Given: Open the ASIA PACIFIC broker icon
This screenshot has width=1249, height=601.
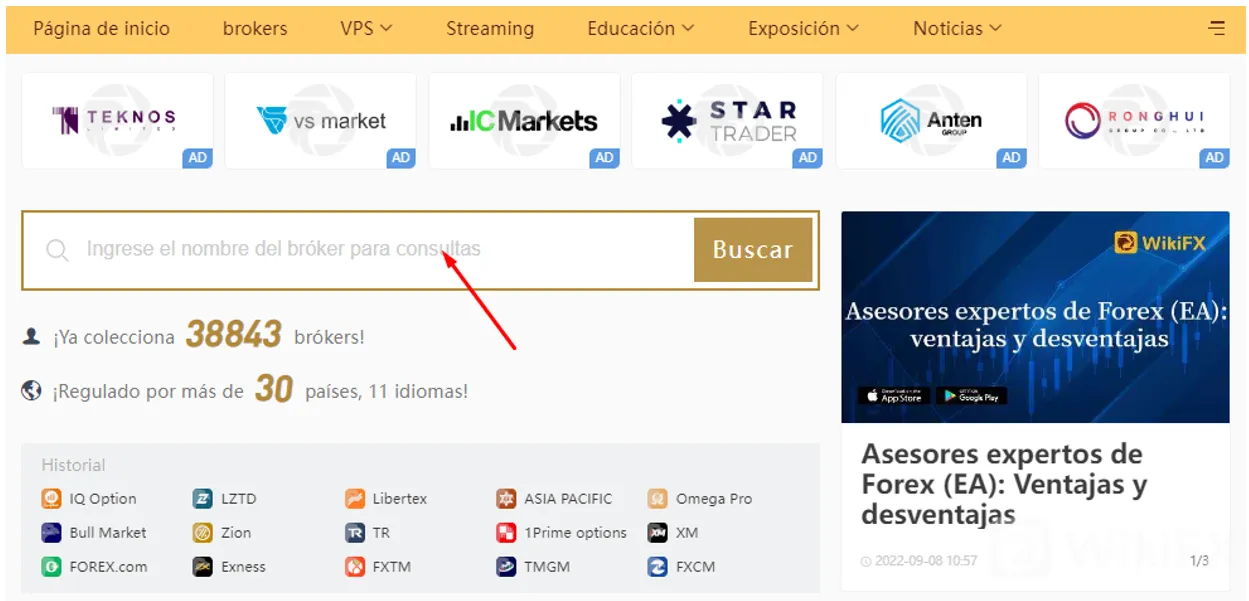Looking at the screenshot, I should (506, 498).
